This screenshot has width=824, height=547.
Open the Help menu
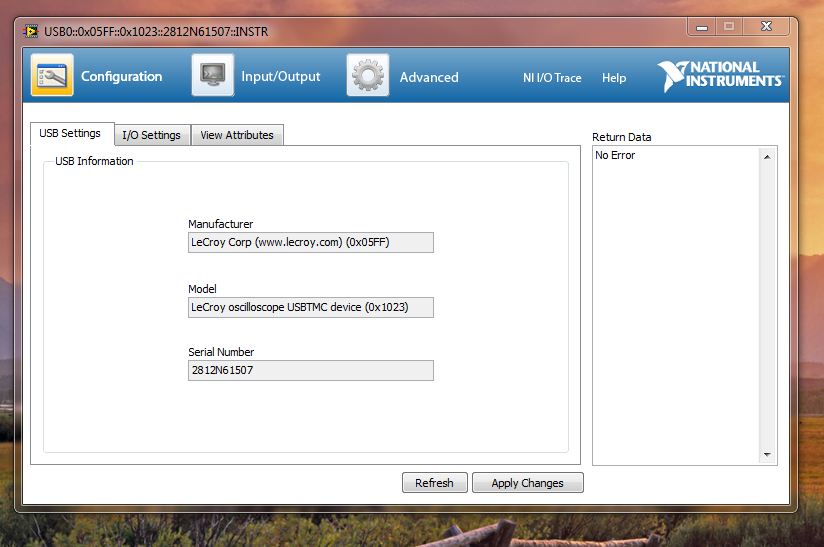[x=614, y=78]
